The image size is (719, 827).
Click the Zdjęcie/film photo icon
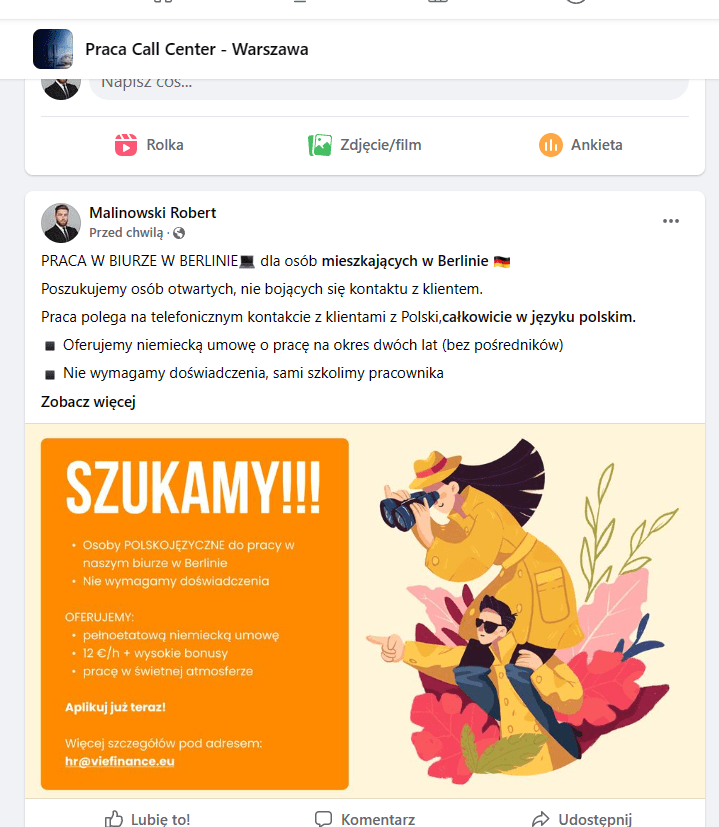tap(320, 145)
